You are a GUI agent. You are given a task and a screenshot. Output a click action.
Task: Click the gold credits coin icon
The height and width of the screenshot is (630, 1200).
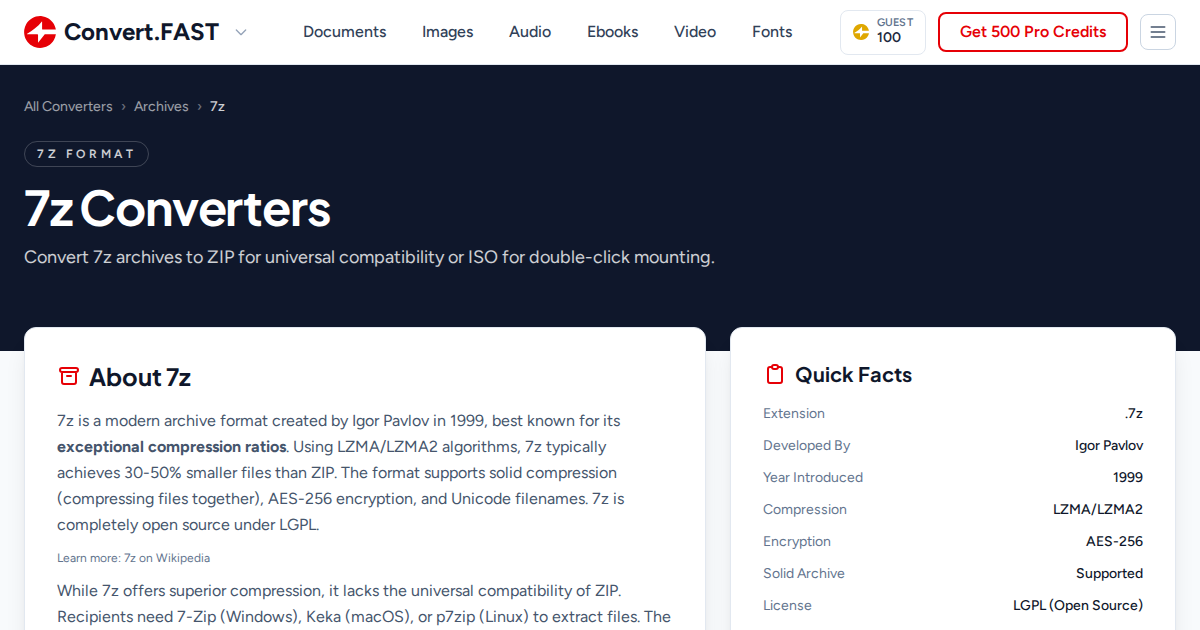(861, 32)
